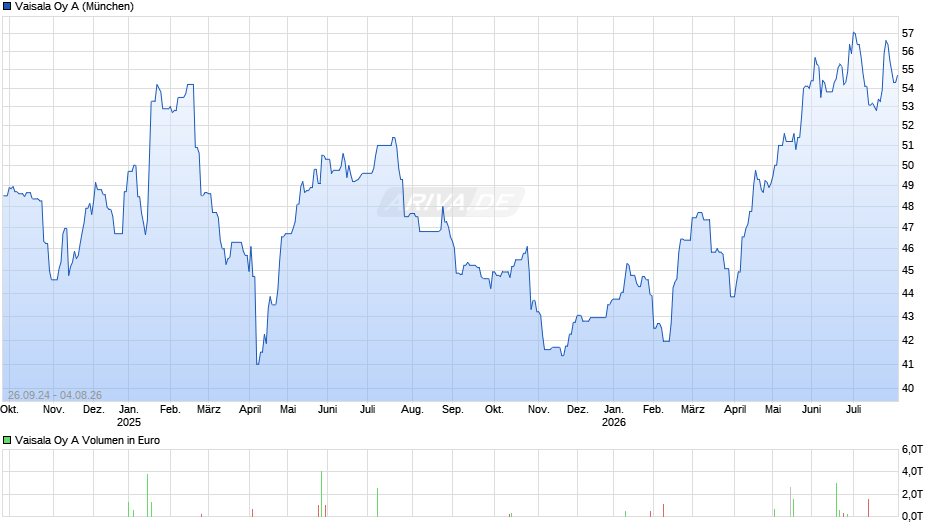
Task: Click the price axis label 52
Action: point(908,125)
